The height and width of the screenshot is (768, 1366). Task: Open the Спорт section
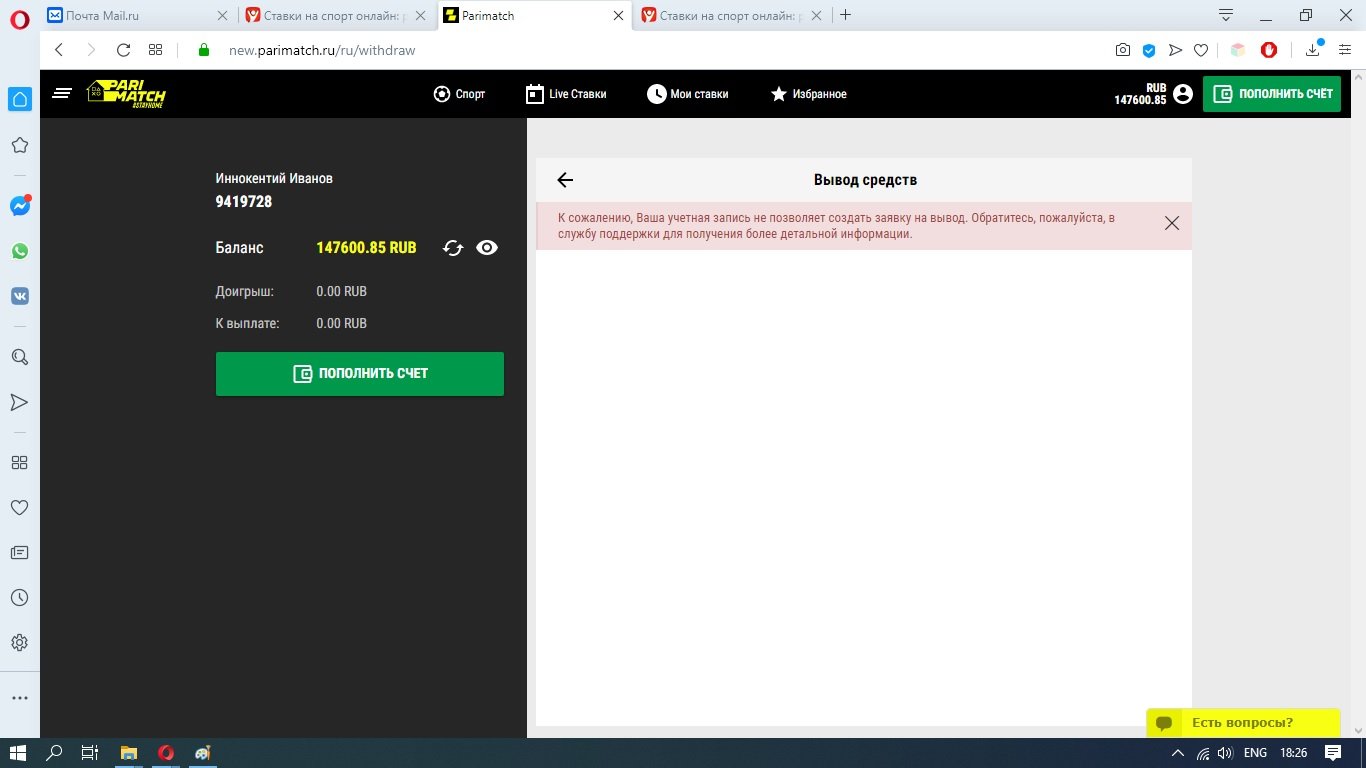(x=459, y=94)
